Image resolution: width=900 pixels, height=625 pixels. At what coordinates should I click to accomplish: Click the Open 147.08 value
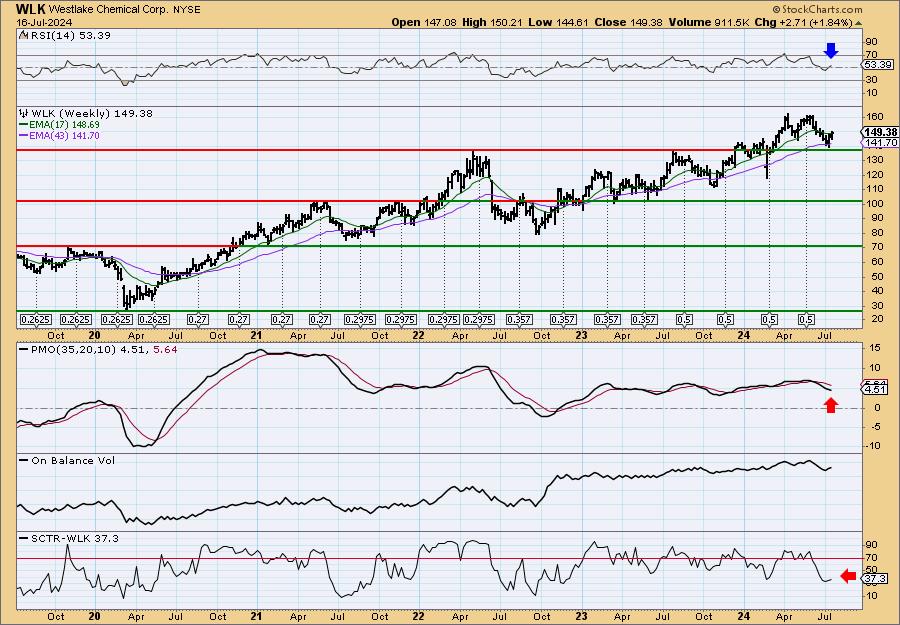coord(424,22)
